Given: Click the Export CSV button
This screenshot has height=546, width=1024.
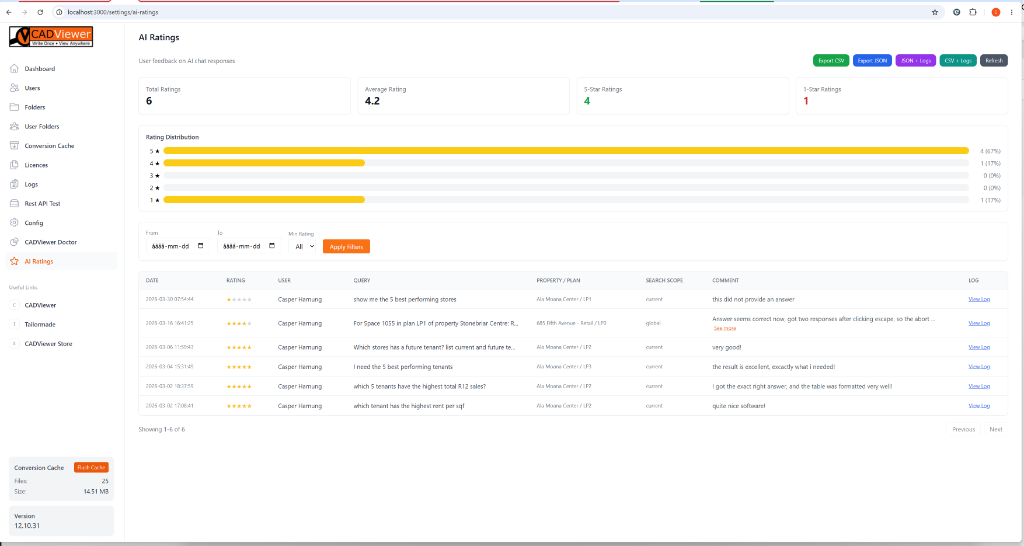Looking at the screenshot, I should pyautogui.click(x=831, y=61).
